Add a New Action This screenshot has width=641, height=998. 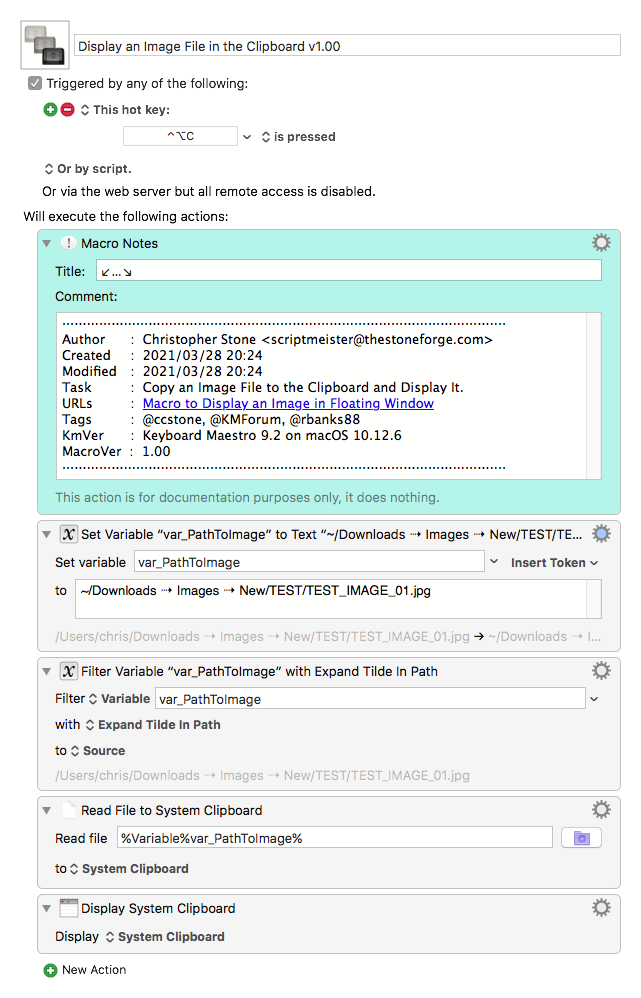coord(85,970)
